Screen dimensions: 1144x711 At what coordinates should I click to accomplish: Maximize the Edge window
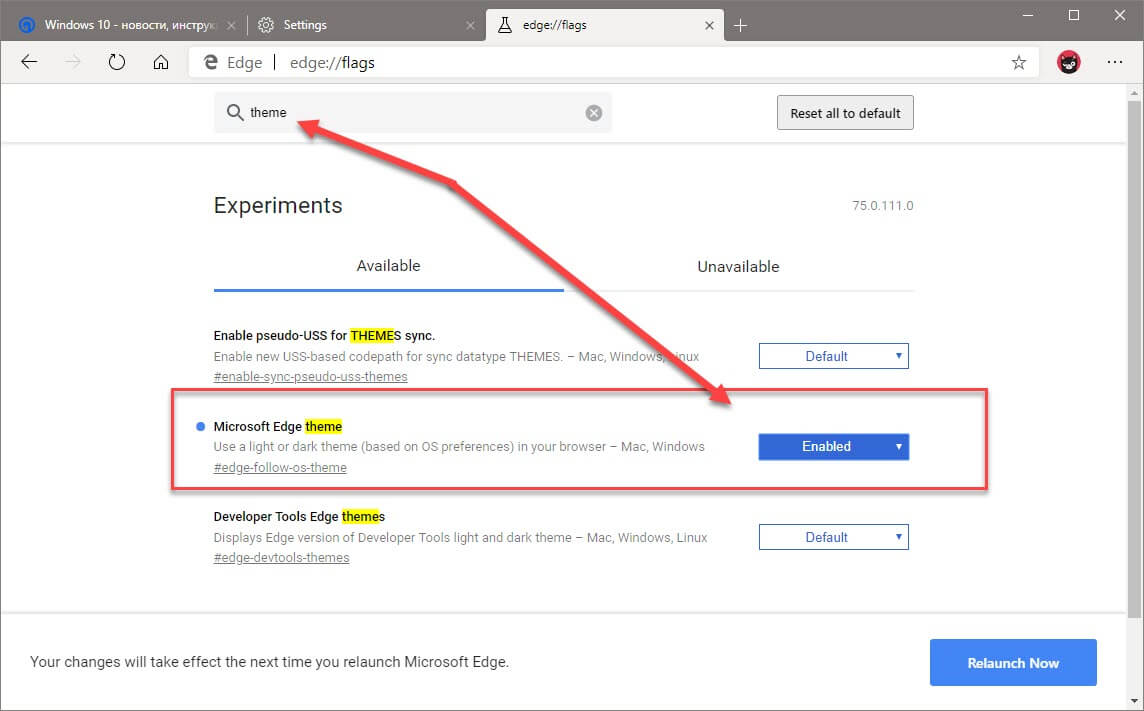pos(1074,15)
